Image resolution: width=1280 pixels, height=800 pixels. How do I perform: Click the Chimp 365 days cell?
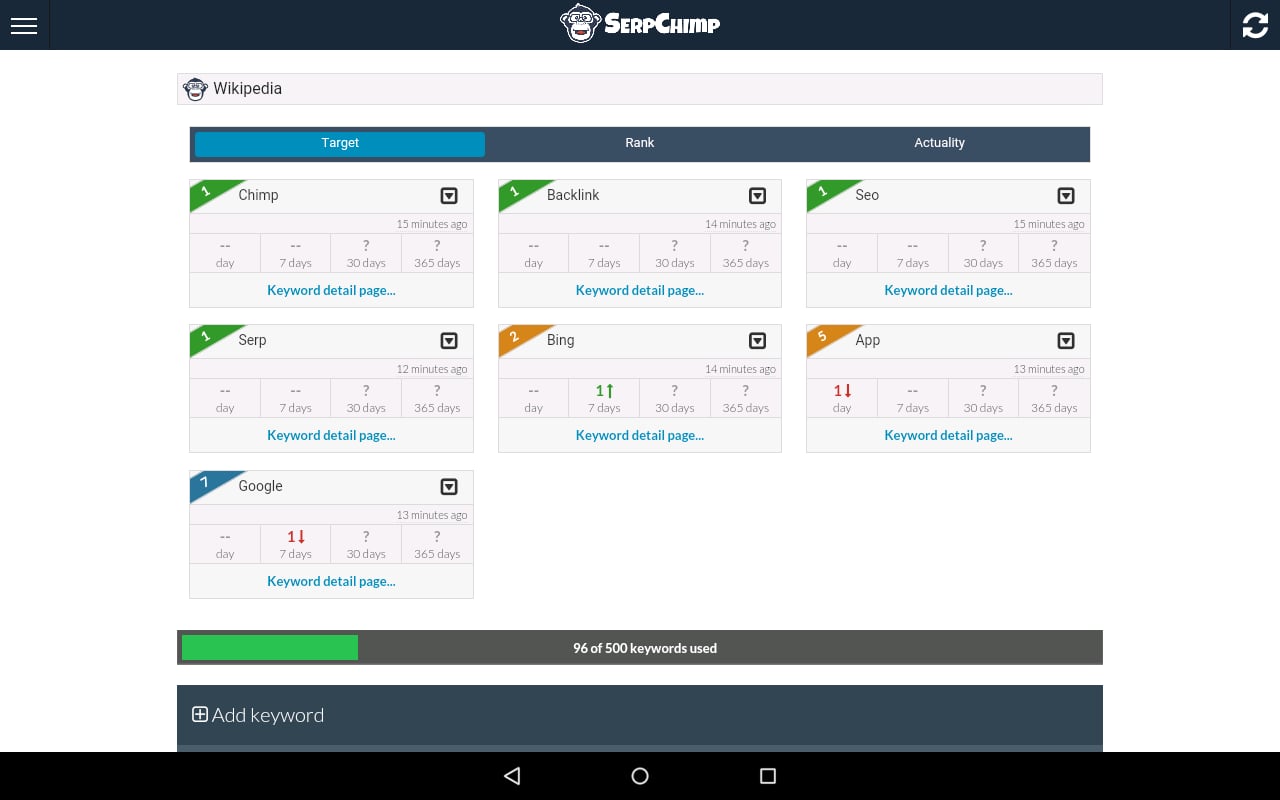(437, 253)
